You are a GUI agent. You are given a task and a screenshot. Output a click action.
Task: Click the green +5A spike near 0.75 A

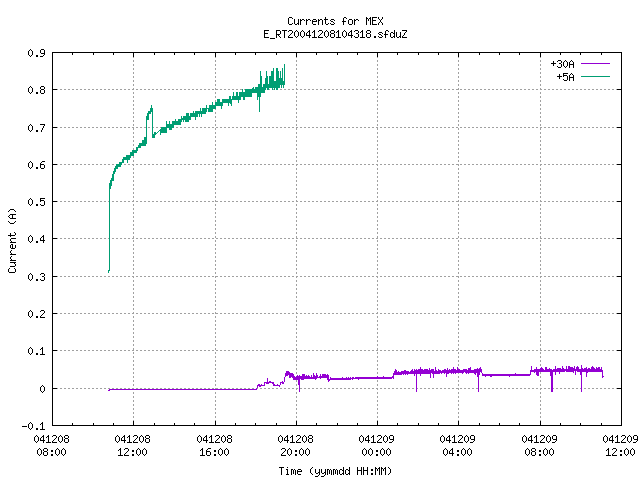[150, 120]
